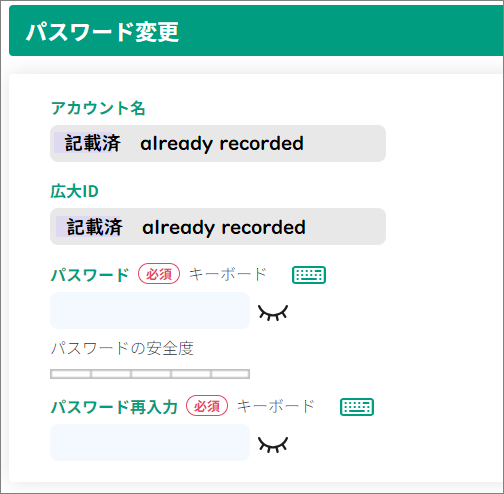Select the アカウント名 read-only field
Viewport: 504px width, 494px height.
click(x=218, y=143)
